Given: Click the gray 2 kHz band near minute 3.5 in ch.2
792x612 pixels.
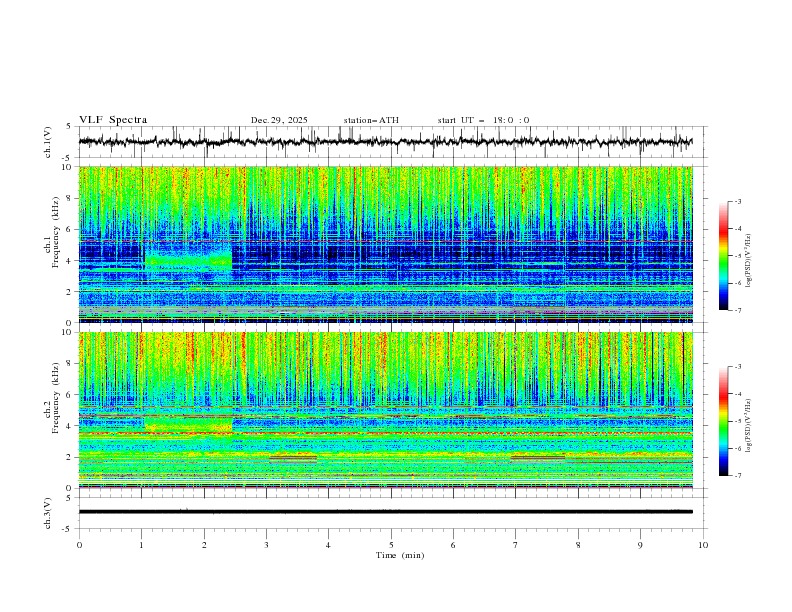Looking at the screenshot, I should coord(293,458).
